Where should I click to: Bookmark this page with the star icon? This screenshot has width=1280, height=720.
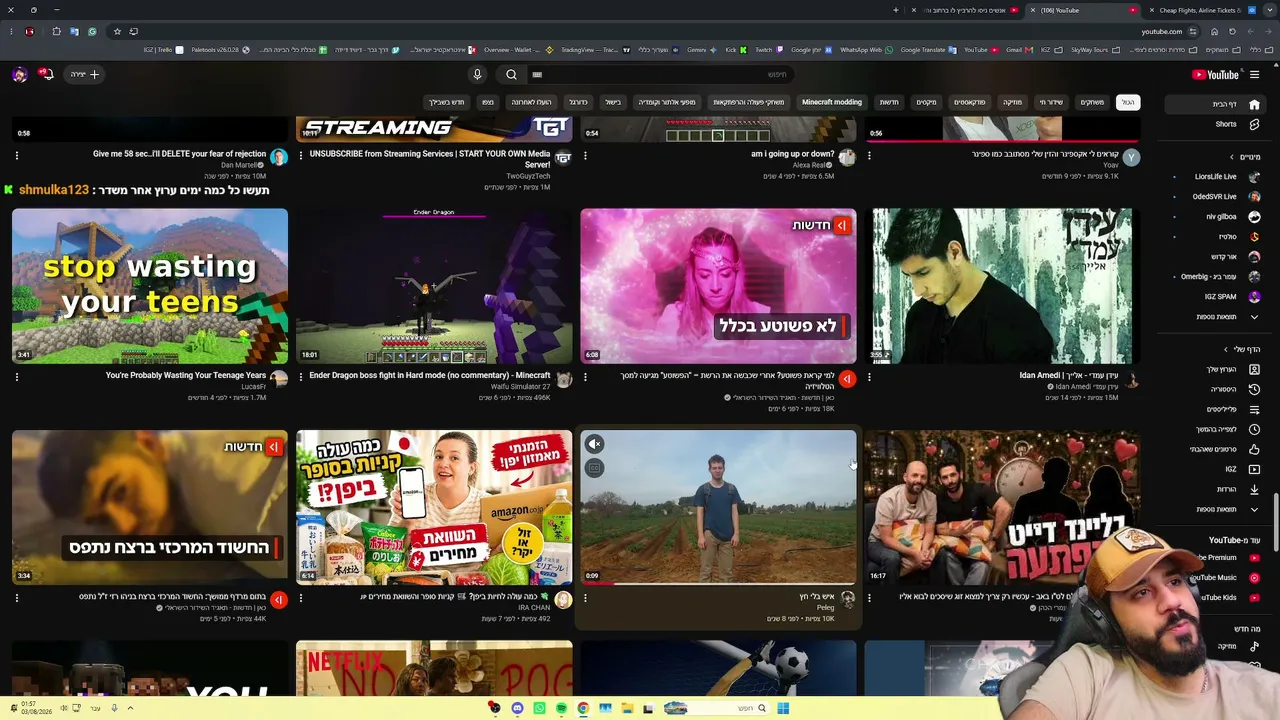[x=117, y=31]
